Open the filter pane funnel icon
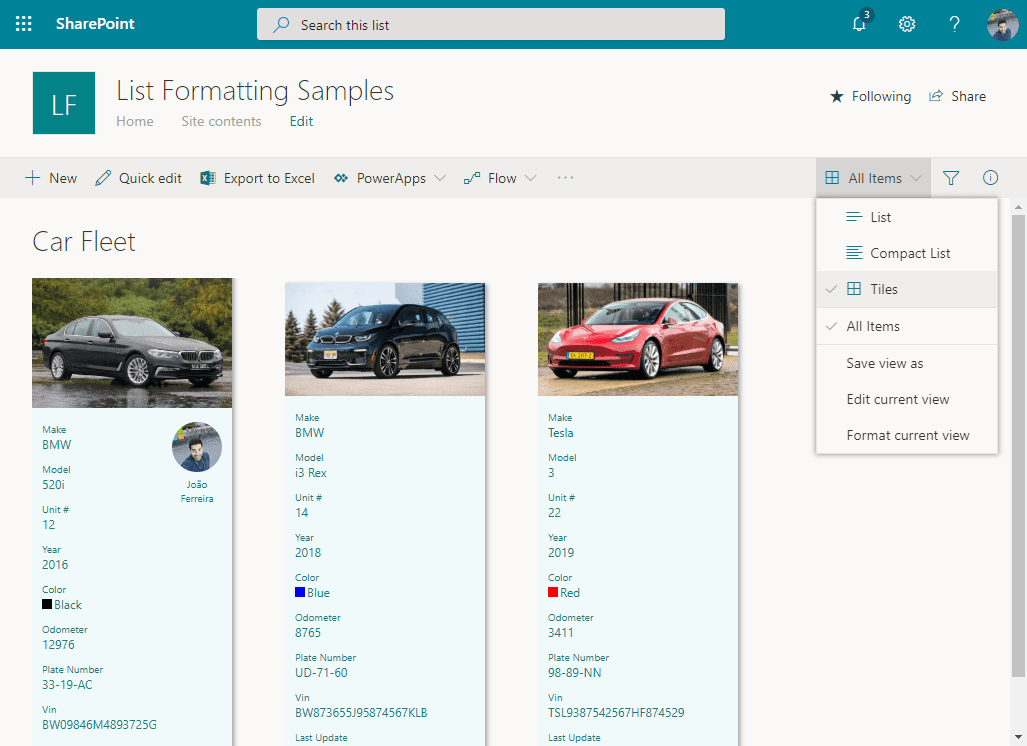This screenshot has height=746, width=1027. pyautogui.click(x=951, y=177)
